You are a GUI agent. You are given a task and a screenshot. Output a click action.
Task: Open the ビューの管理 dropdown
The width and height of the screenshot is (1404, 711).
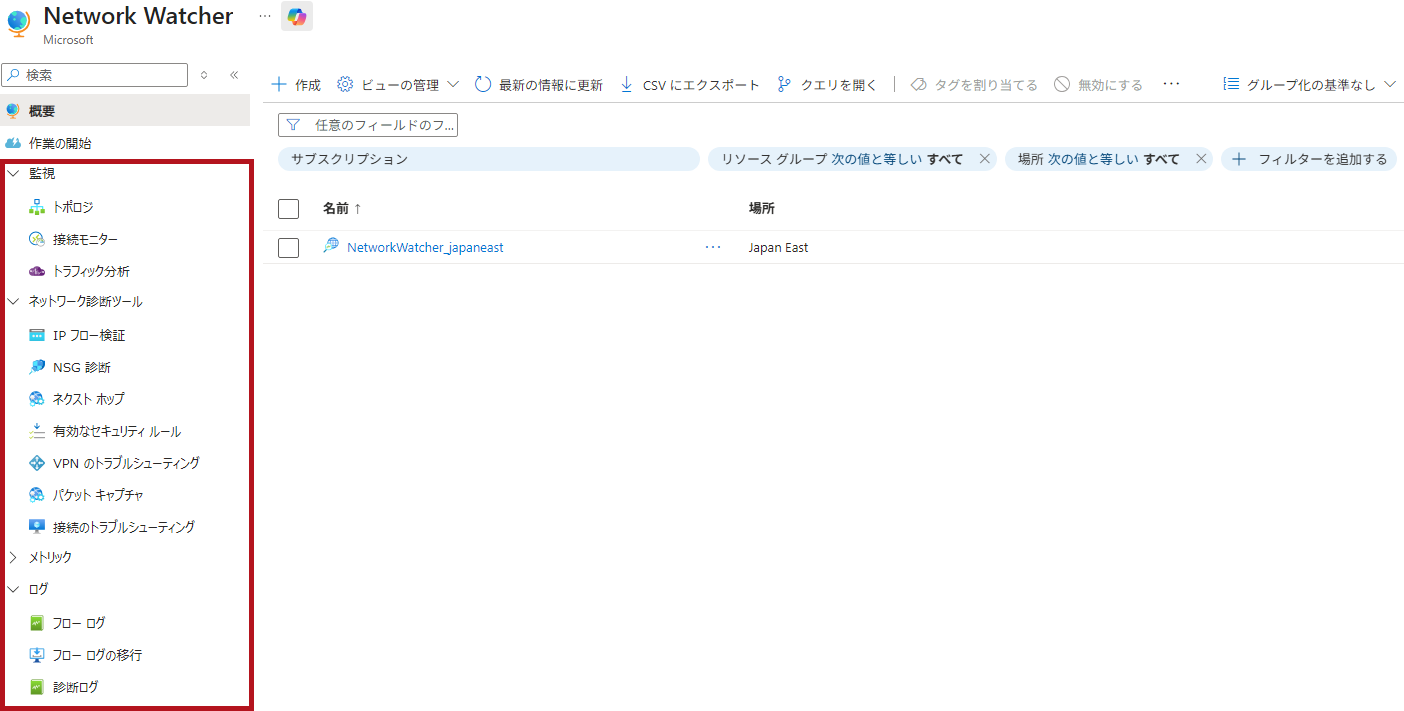click(398, 85)
